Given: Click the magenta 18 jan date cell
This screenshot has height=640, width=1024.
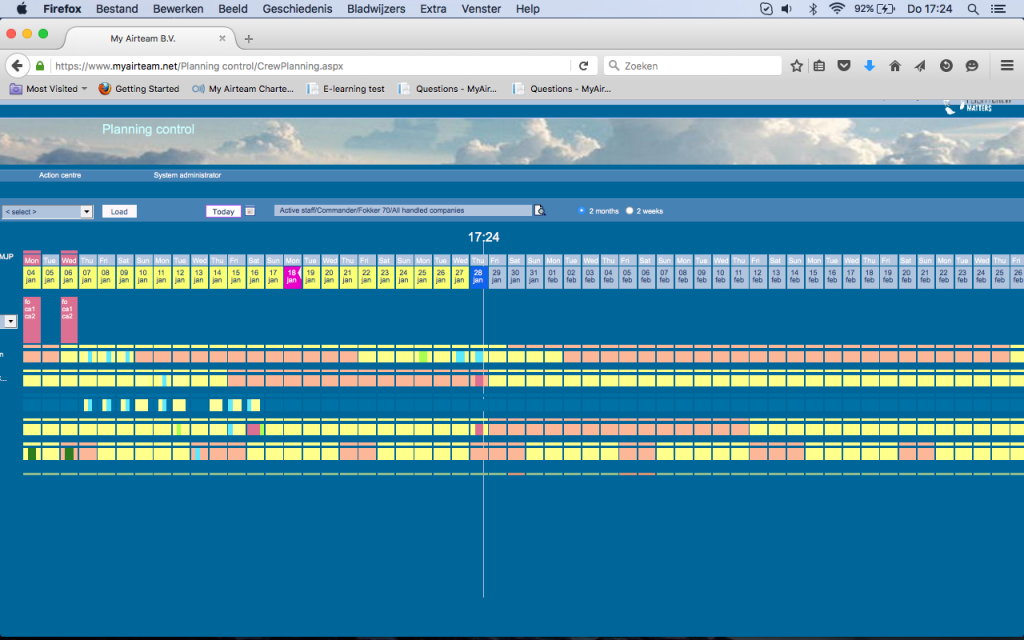Looking at the screenshot, I should pos(292,276).
